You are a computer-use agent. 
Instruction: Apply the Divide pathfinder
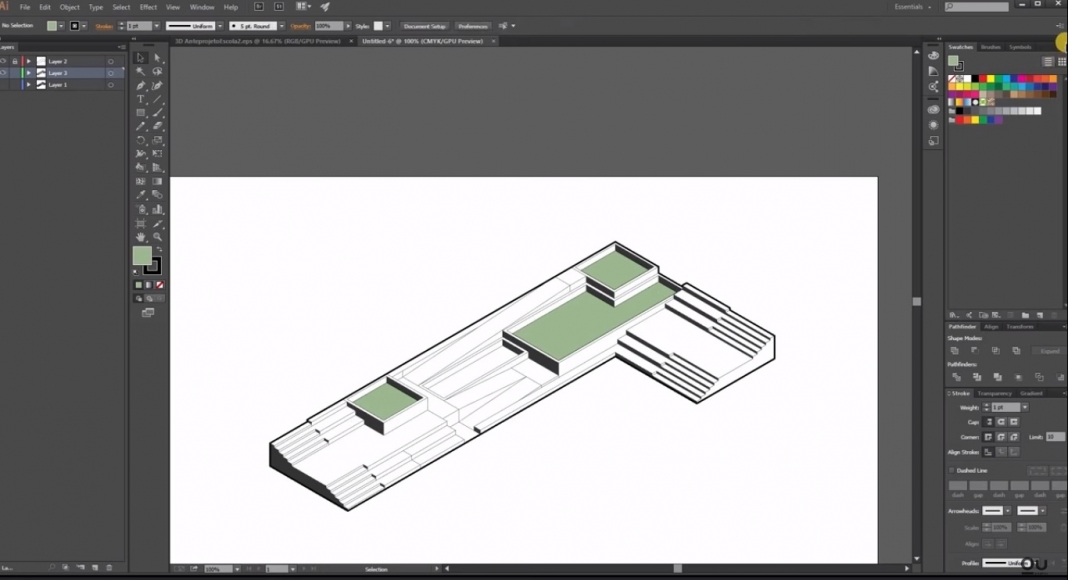pyautogui.click(x=957, y=378)
